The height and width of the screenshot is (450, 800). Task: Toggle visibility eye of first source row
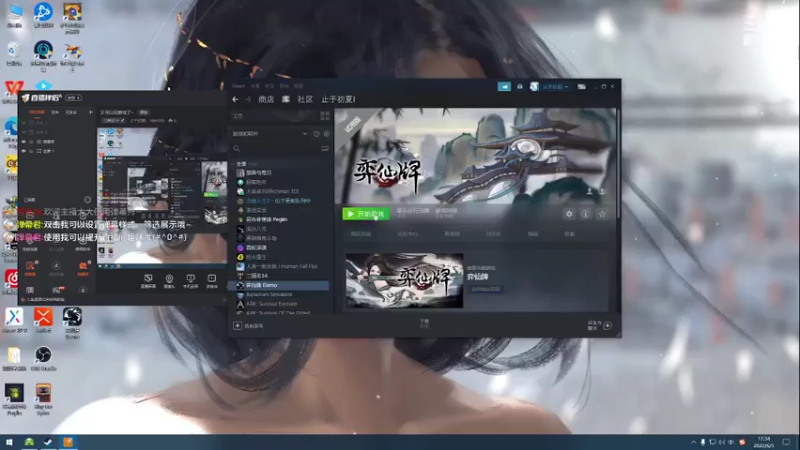point(24,123)
